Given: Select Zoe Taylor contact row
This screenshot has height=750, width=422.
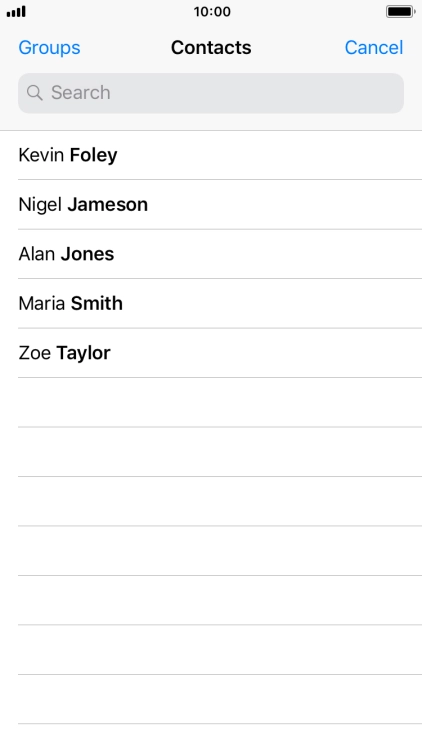Looking at the screenshot, I should point(211,353).
